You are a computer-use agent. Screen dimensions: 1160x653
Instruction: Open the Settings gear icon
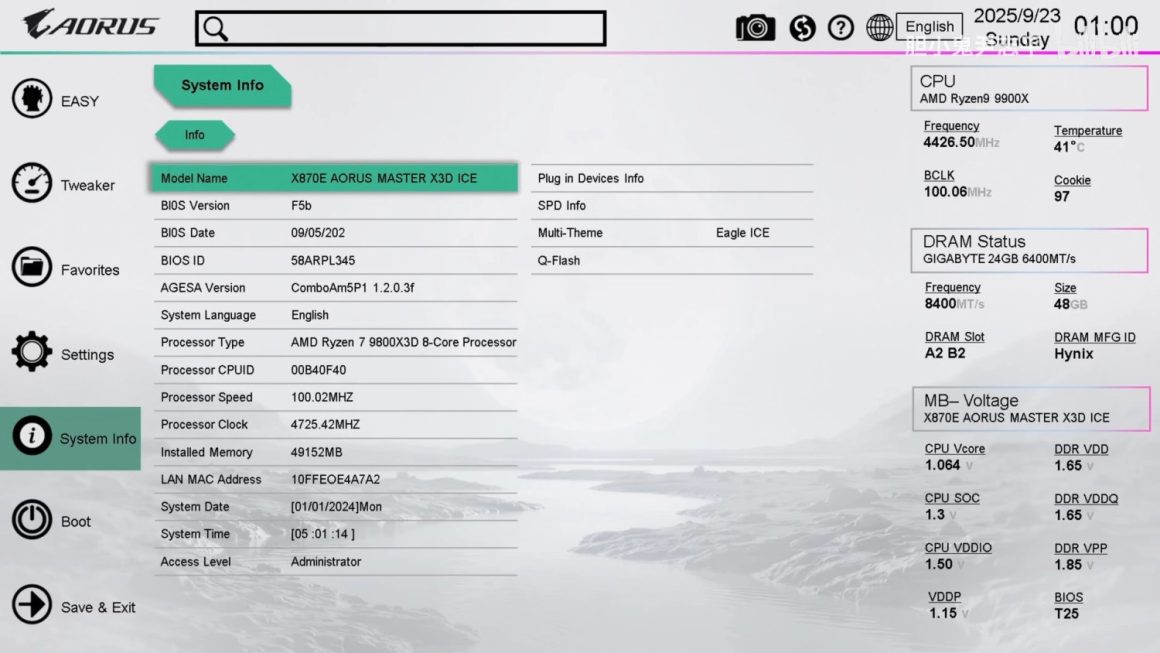tap(32, 353)
